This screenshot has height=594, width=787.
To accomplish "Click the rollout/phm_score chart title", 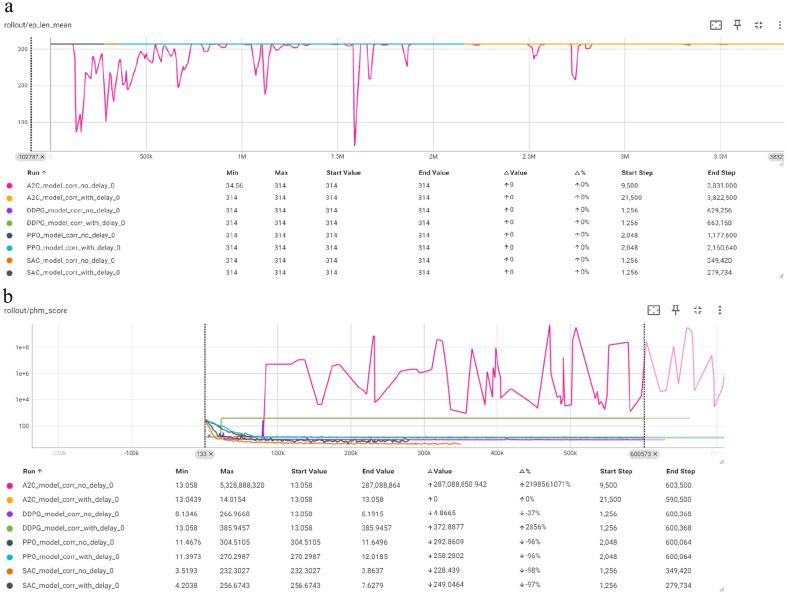I will pyautogui.click(x=35, y=311).
